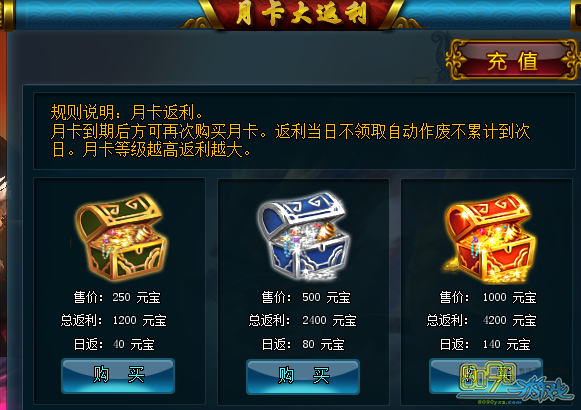Image resolution: width=581 pixels, height=410 pixels.
Task: Click the 月卡大返利 title banner
Action: (x=301, y=14)
